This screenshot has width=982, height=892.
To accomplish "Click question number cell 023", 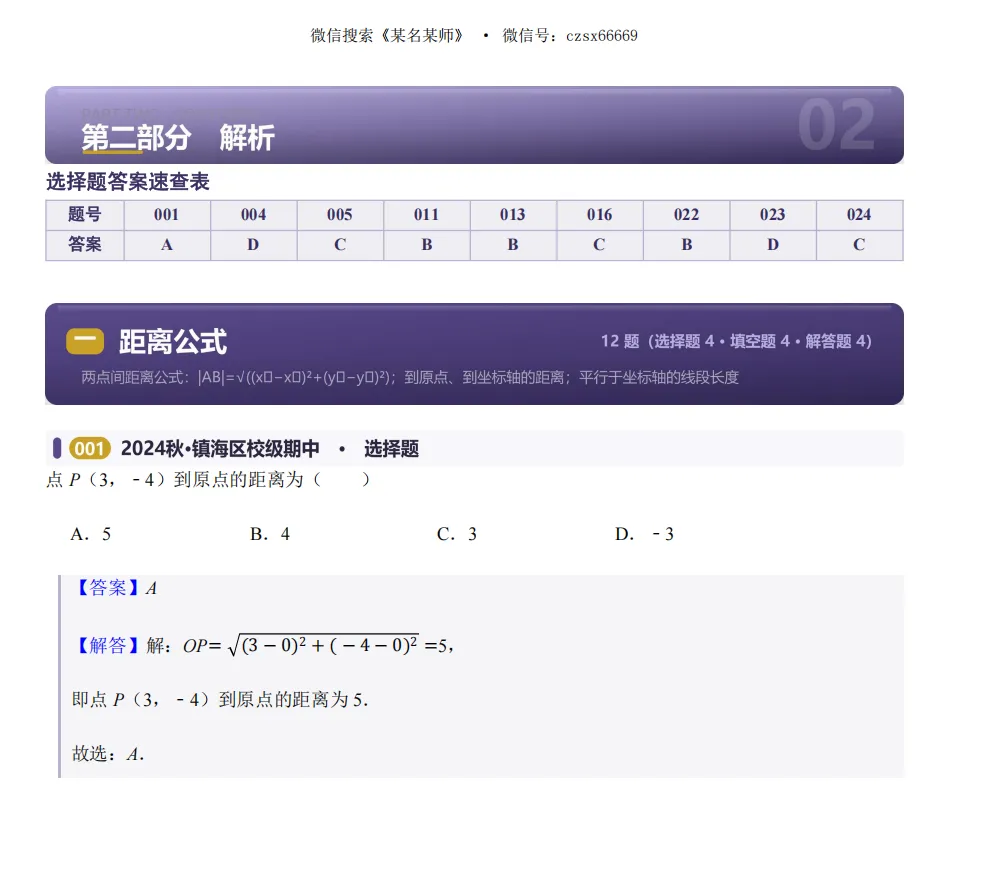I will (773, 215).
